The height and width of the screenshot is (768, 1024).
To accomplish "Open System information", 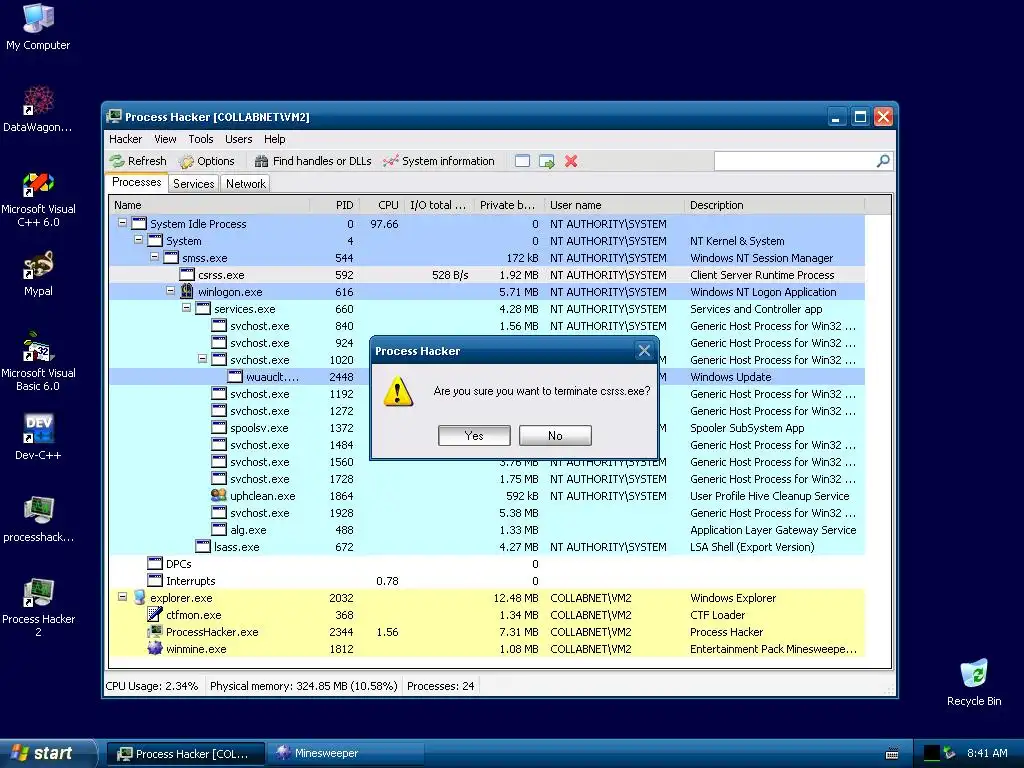I will [439, 161].
